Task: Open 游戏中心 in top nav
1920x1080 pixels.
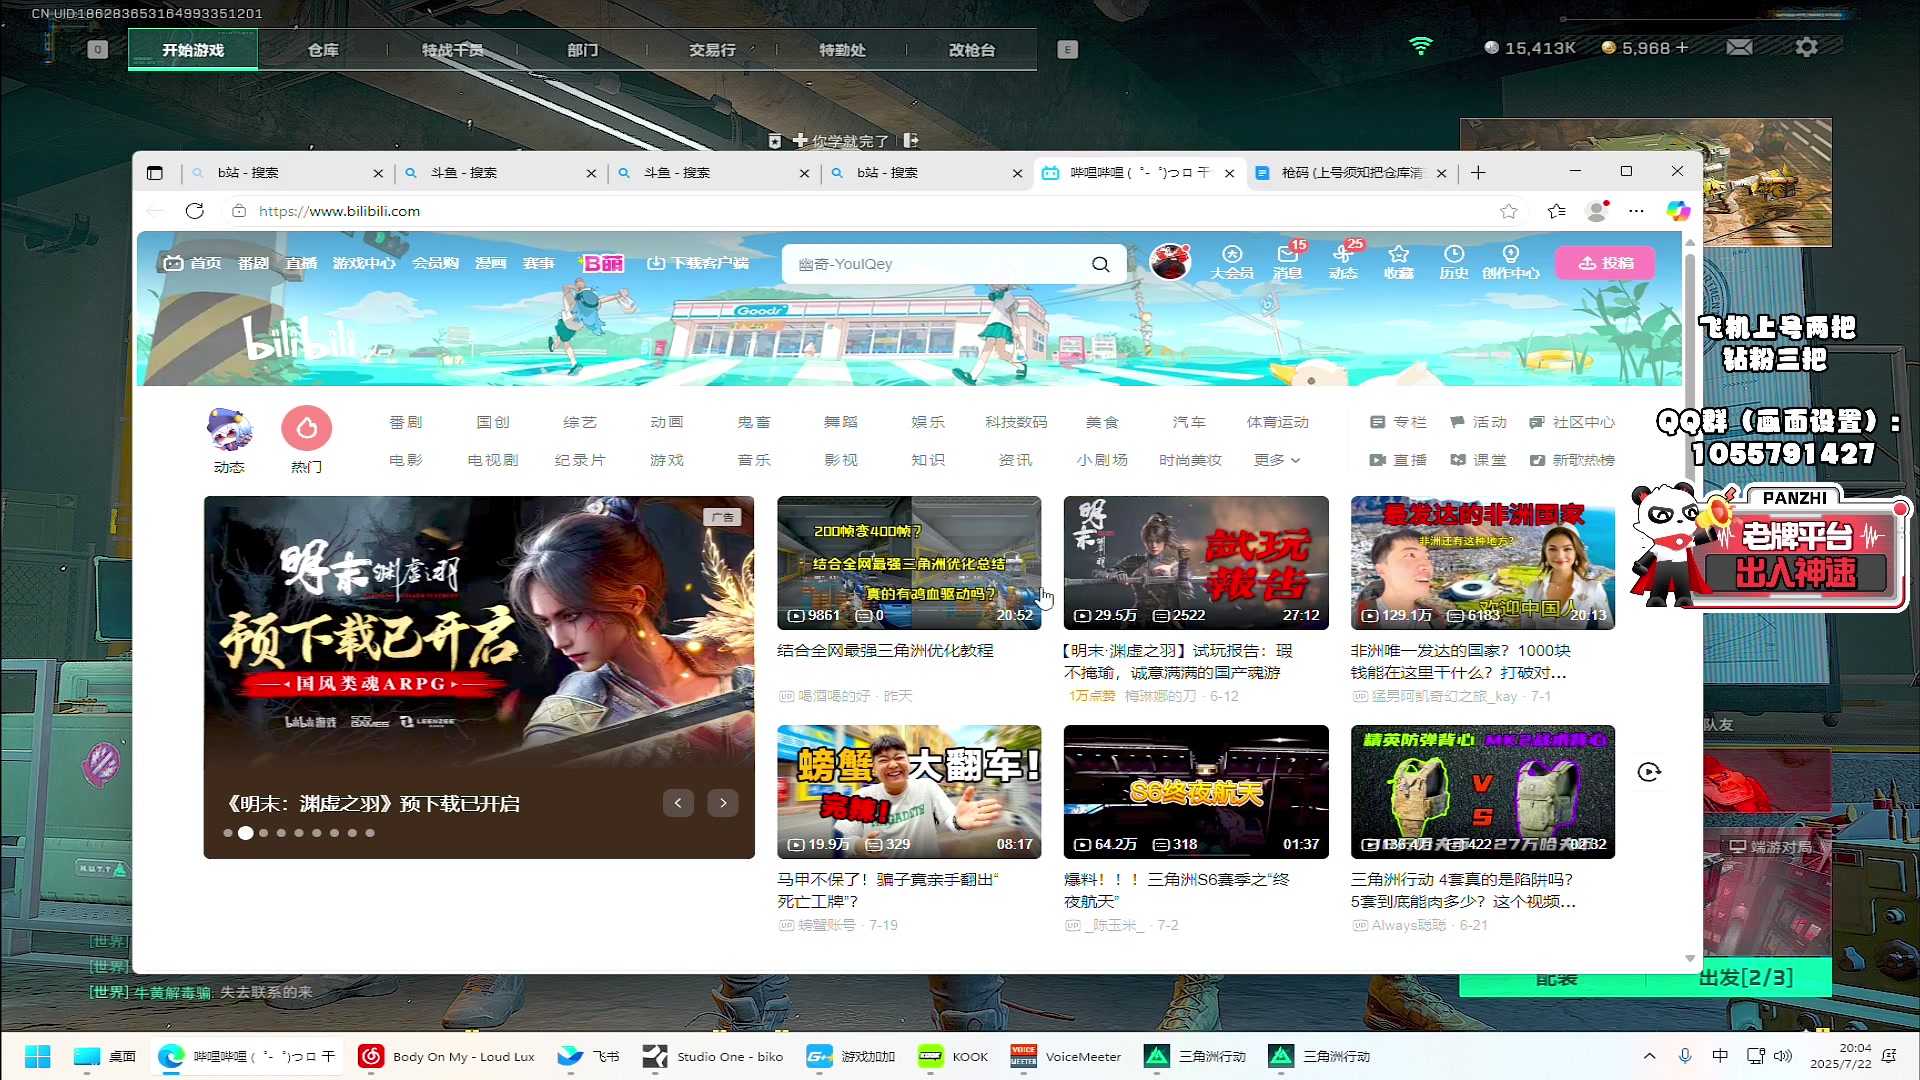Action: coord(364,263)
